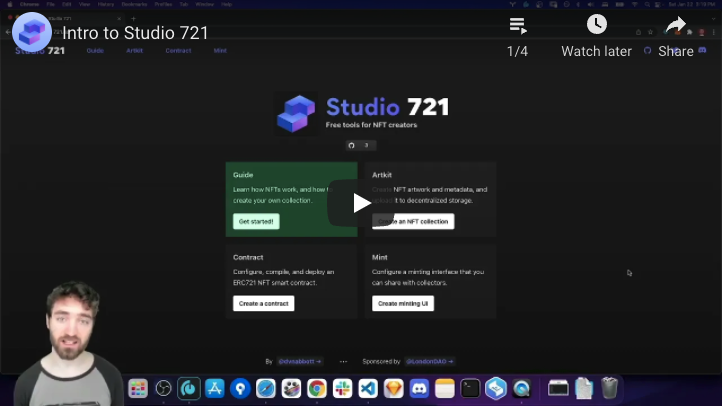Open QuickTime Player from the dock
This screenshot has height=406, width=722.
pos(521,389)
